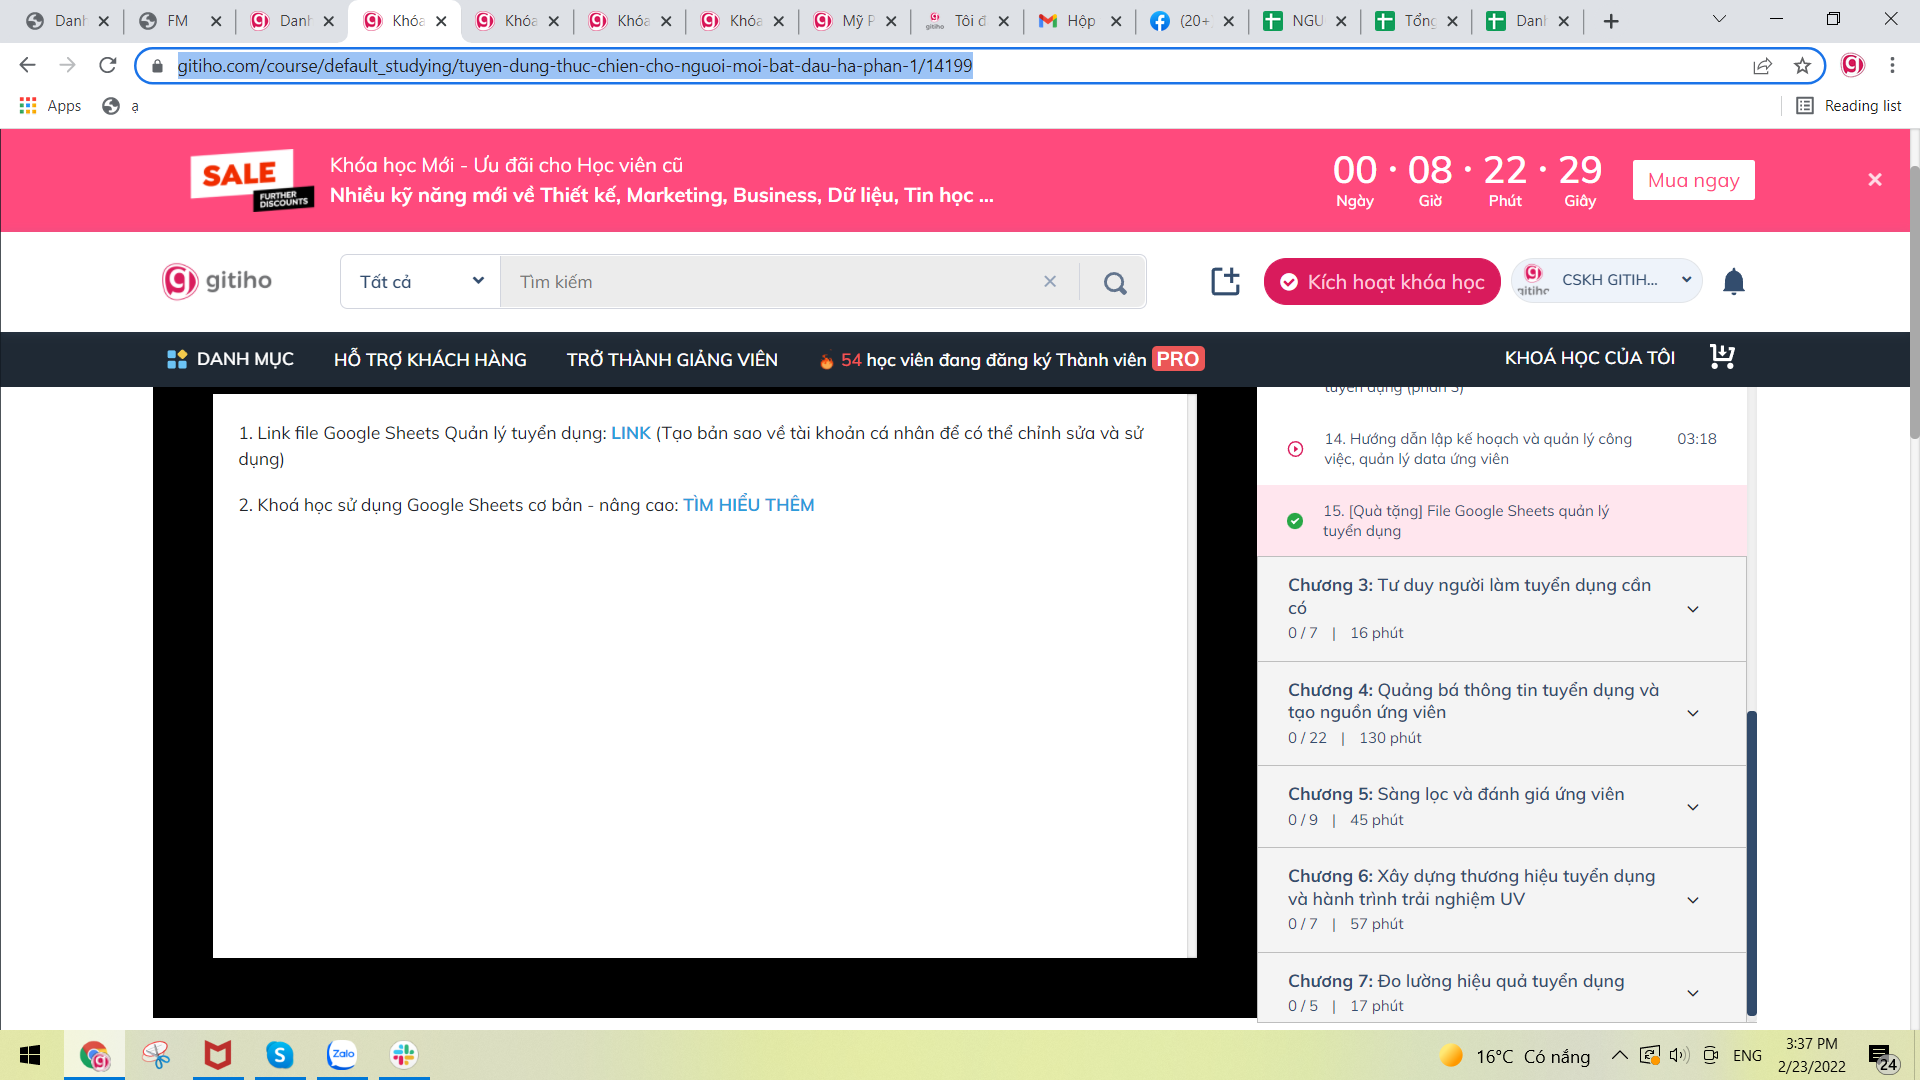
Task: Open the CSKH GITIH... account dropdown
Action: tap(1606, 281)
